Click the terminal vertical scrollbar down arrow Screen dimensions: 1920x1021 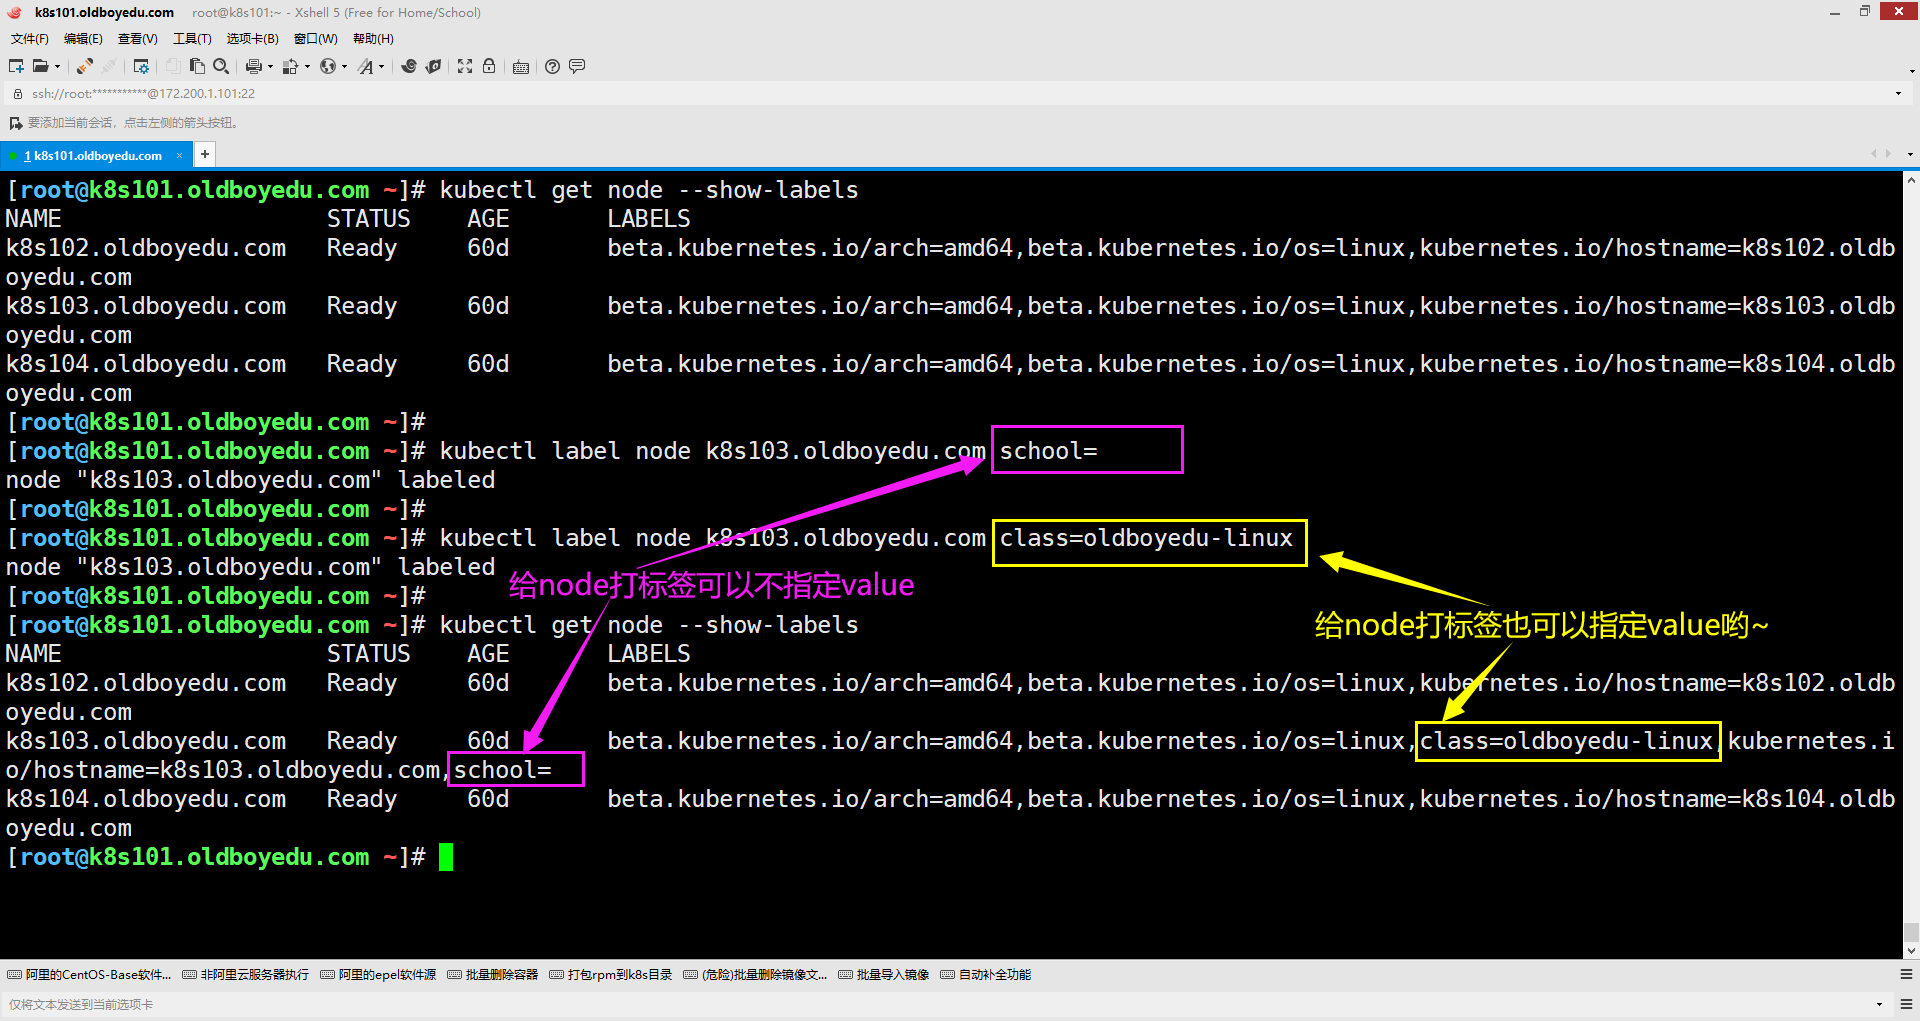(x=1911, y=951)
